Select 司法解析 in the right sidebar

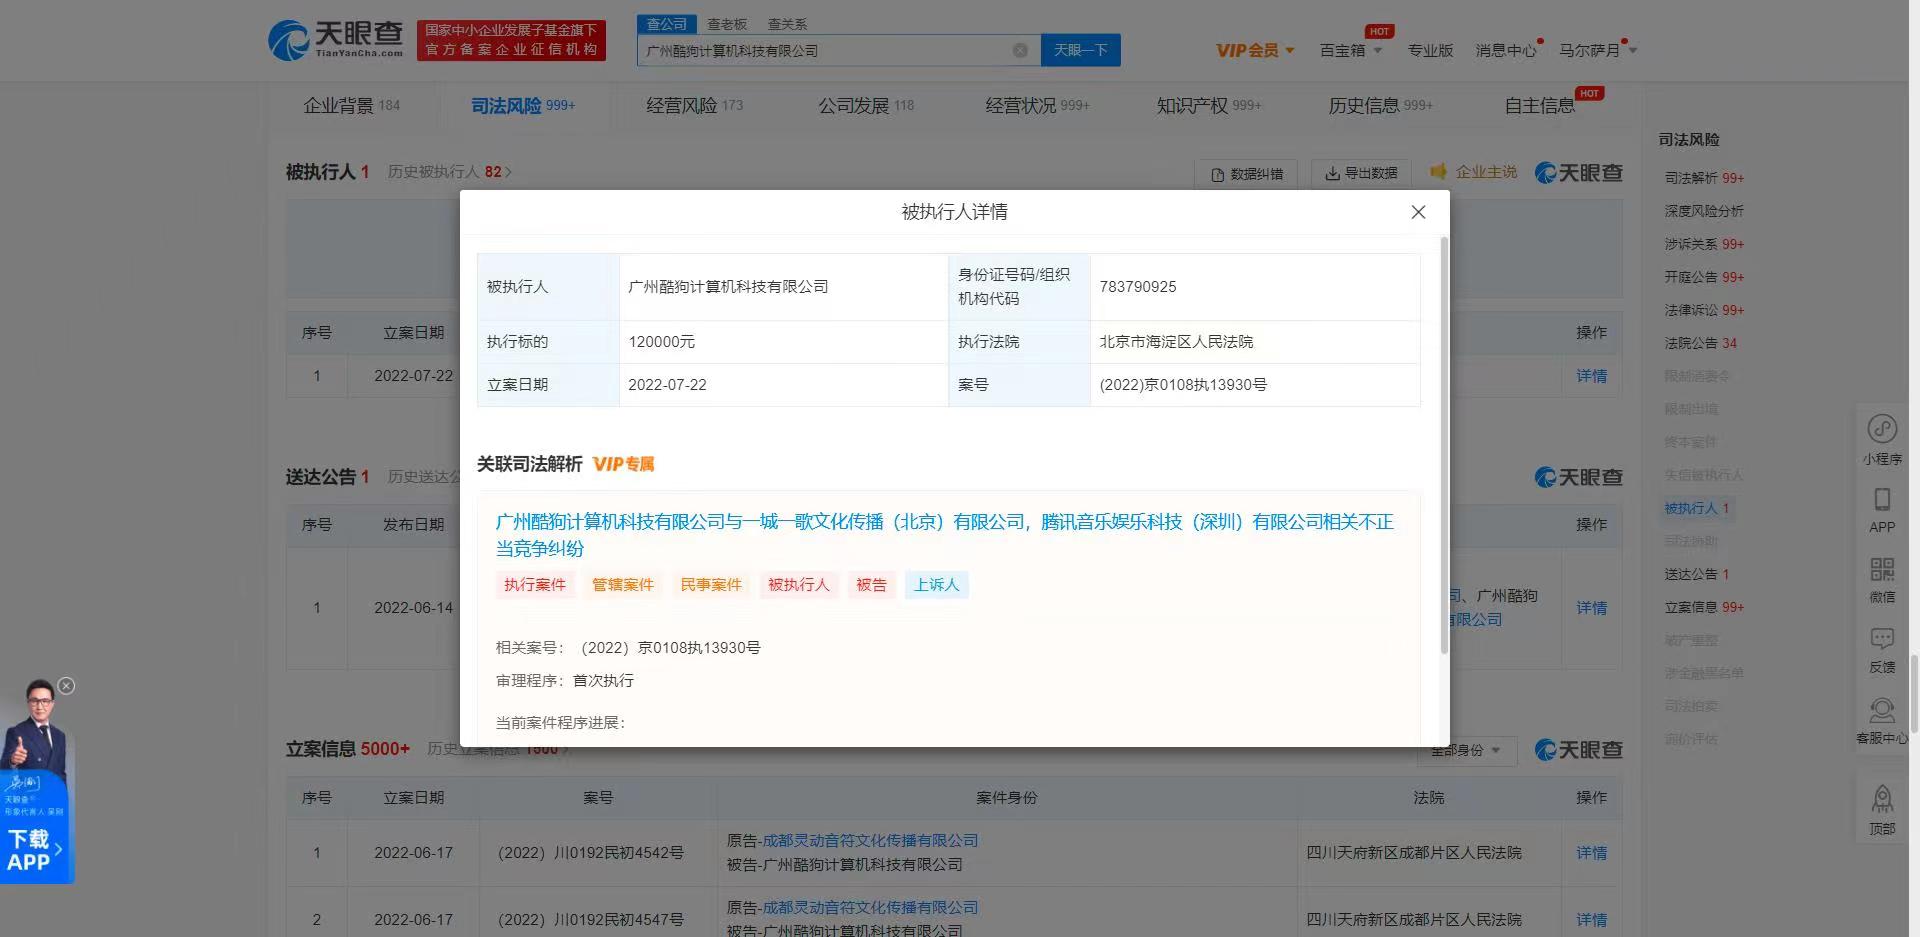(1704, 178)
